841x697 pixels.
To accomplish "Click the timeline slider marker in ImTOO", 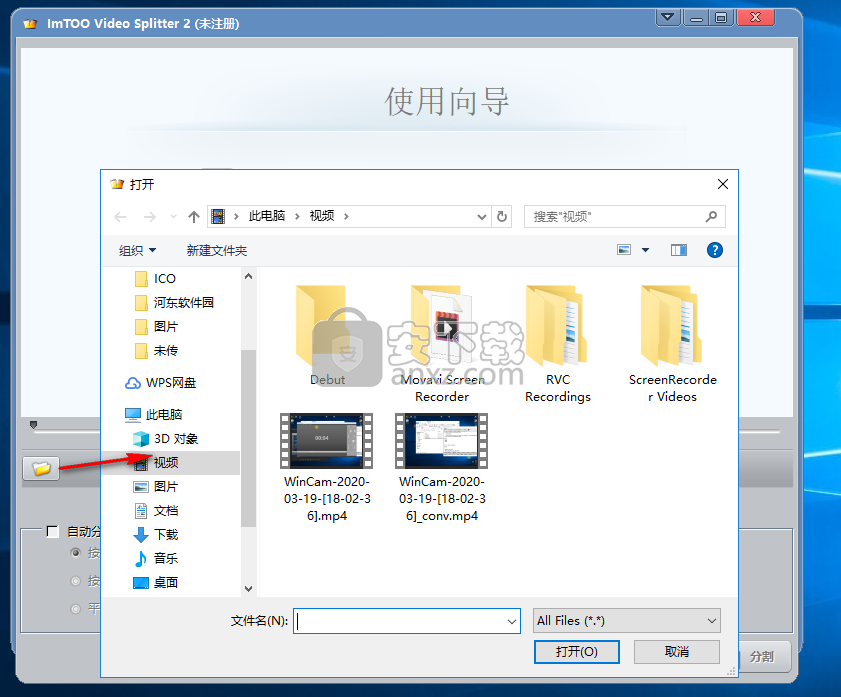I will pyautogui.click(x=33, y=425).
